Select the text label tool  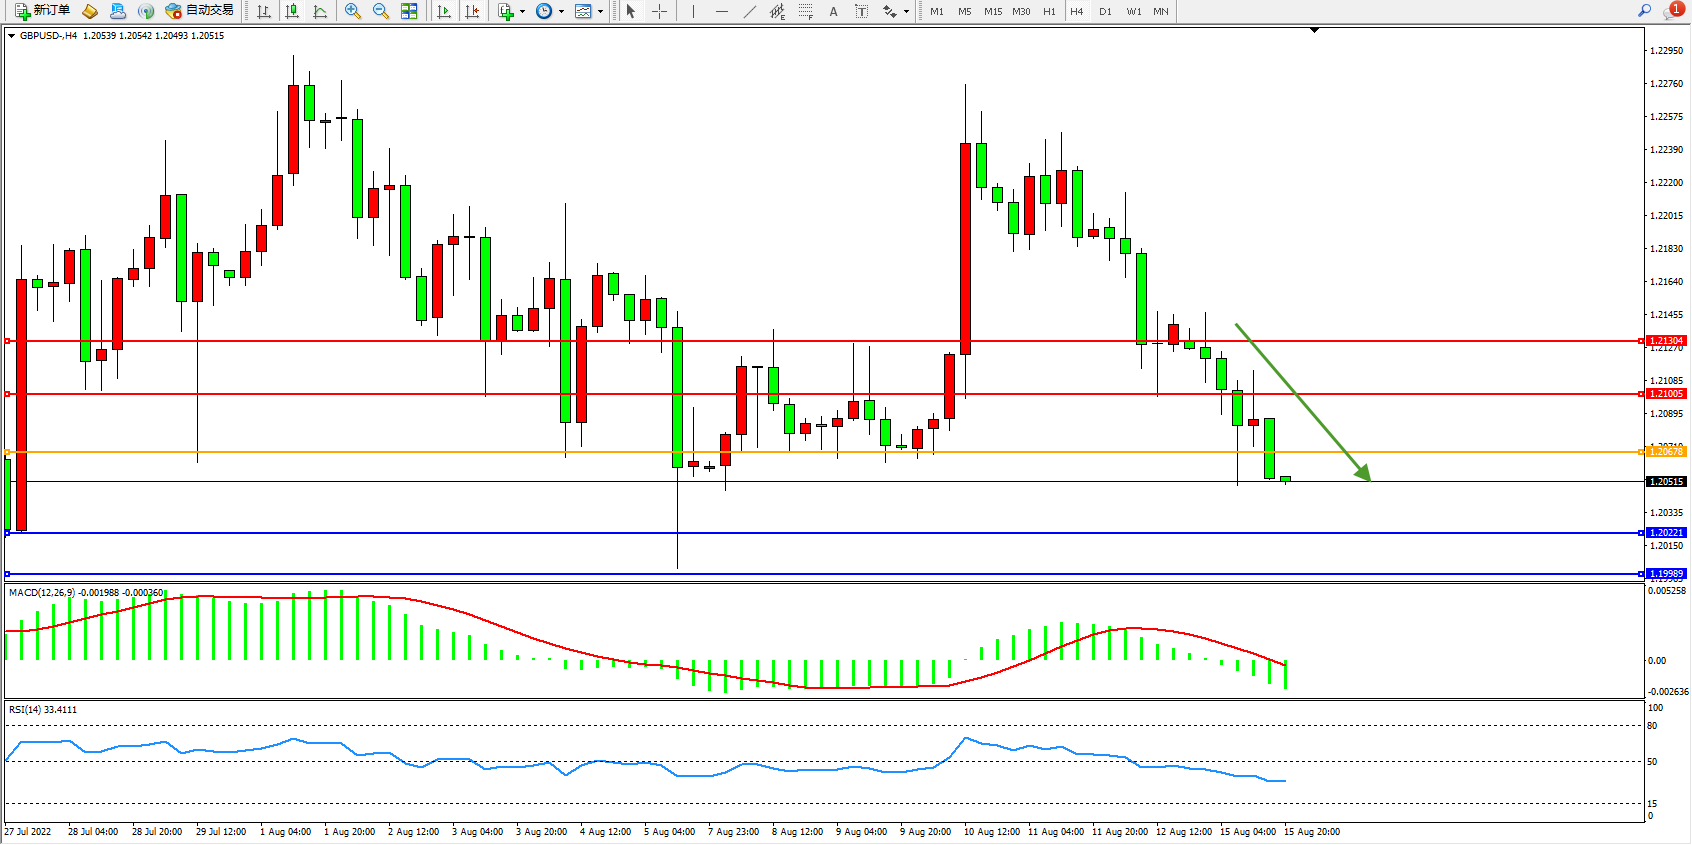pos(833,11)
